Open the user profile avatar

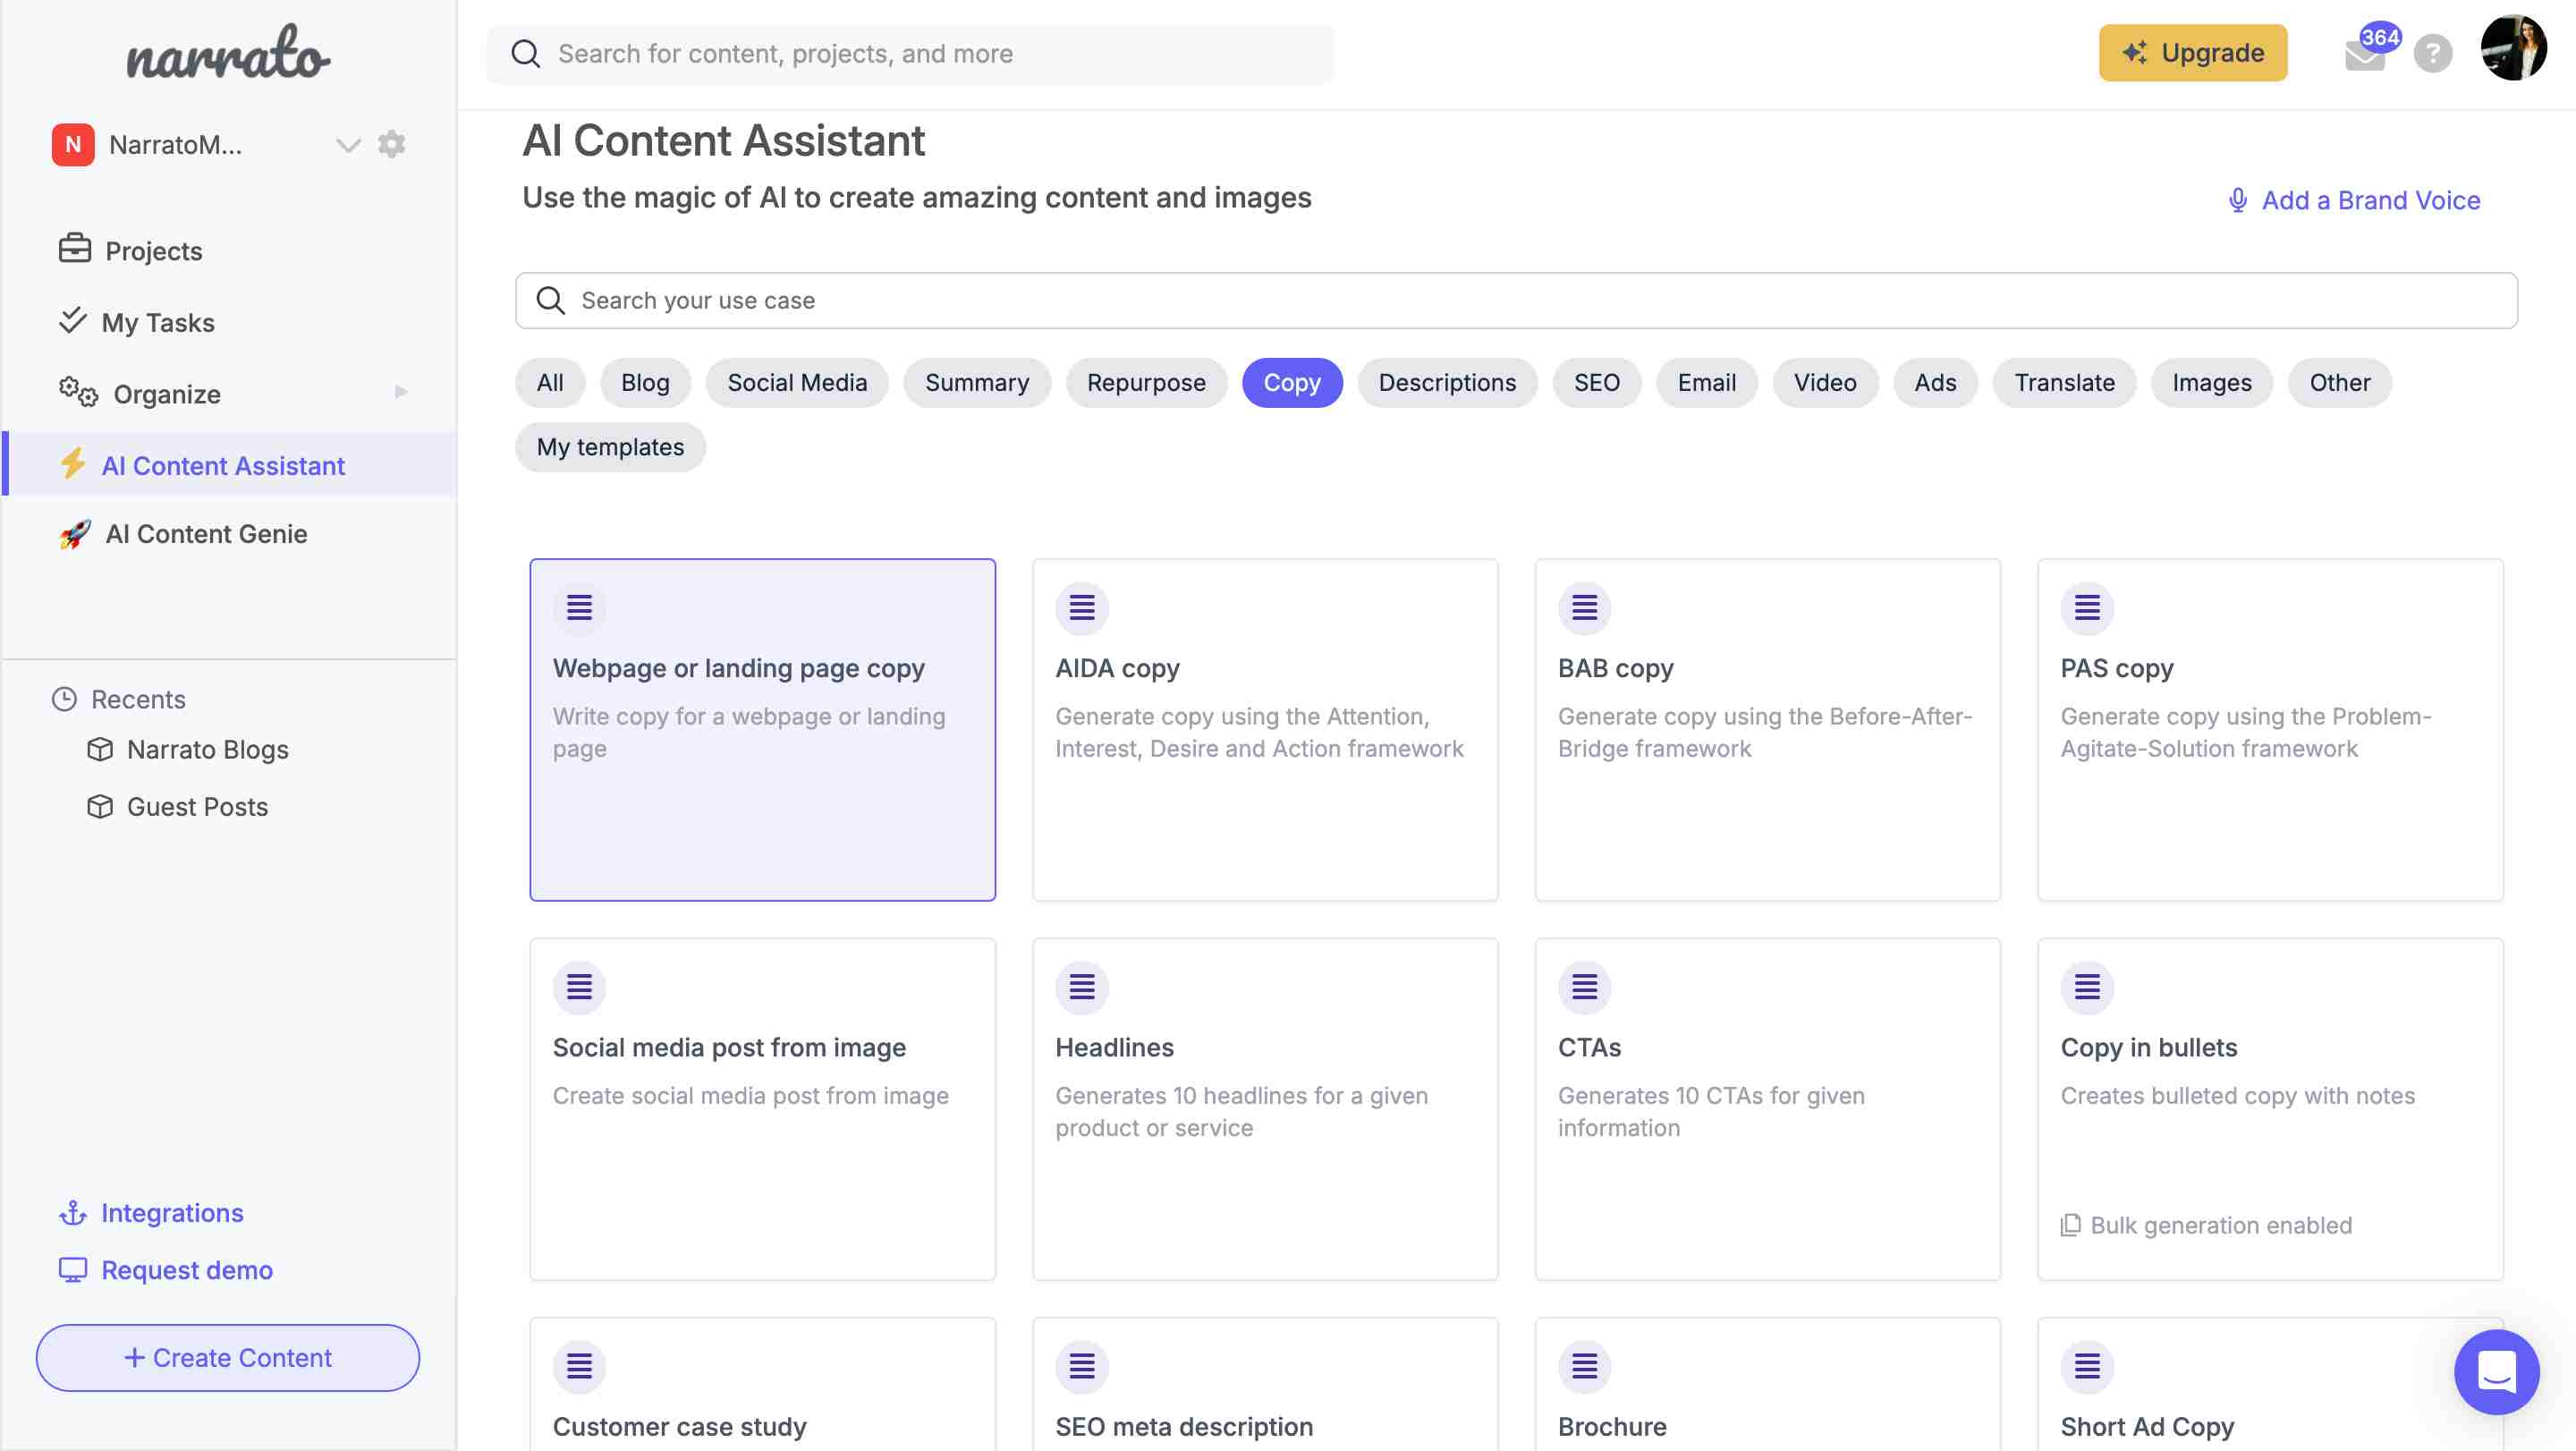point(2514,48)
